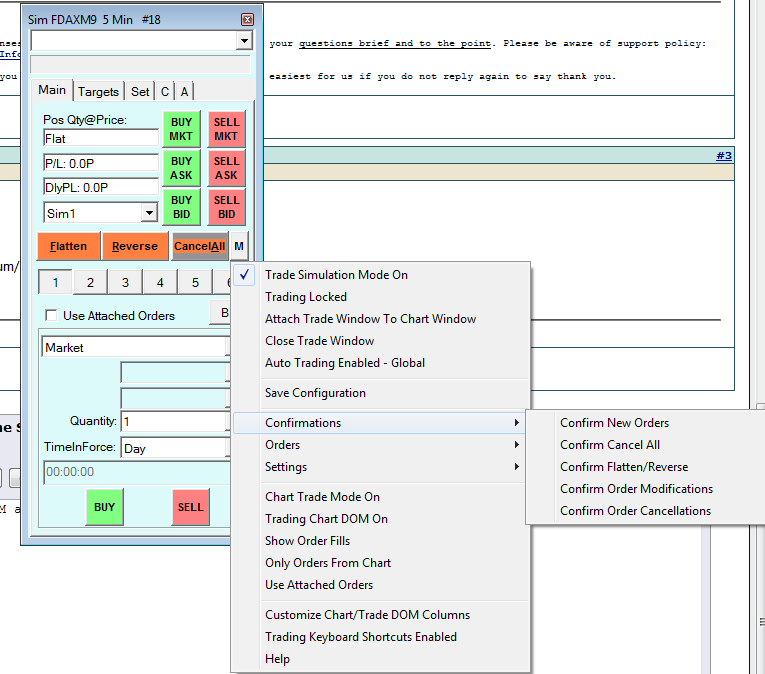Screen dimensions: 765x674
Task: Click the DlyPL: 0.0P field
Action: 101,187
